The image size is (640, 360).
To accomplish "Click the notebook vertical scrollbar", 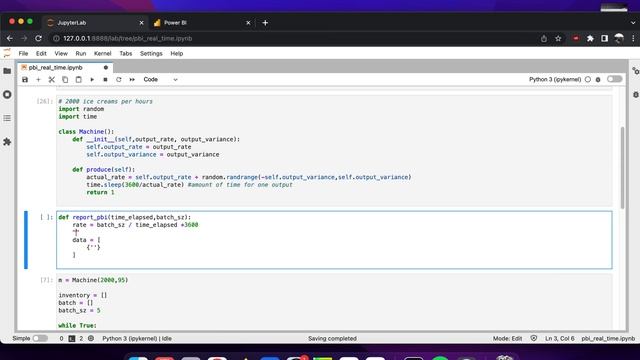I will pos(622,168).
